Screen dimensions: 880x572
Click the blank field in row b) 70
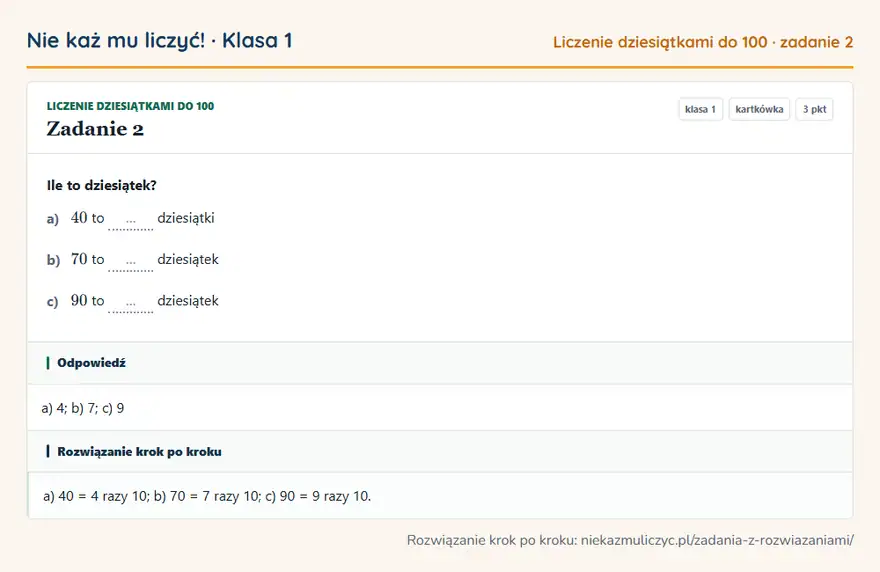pos(131,262)
